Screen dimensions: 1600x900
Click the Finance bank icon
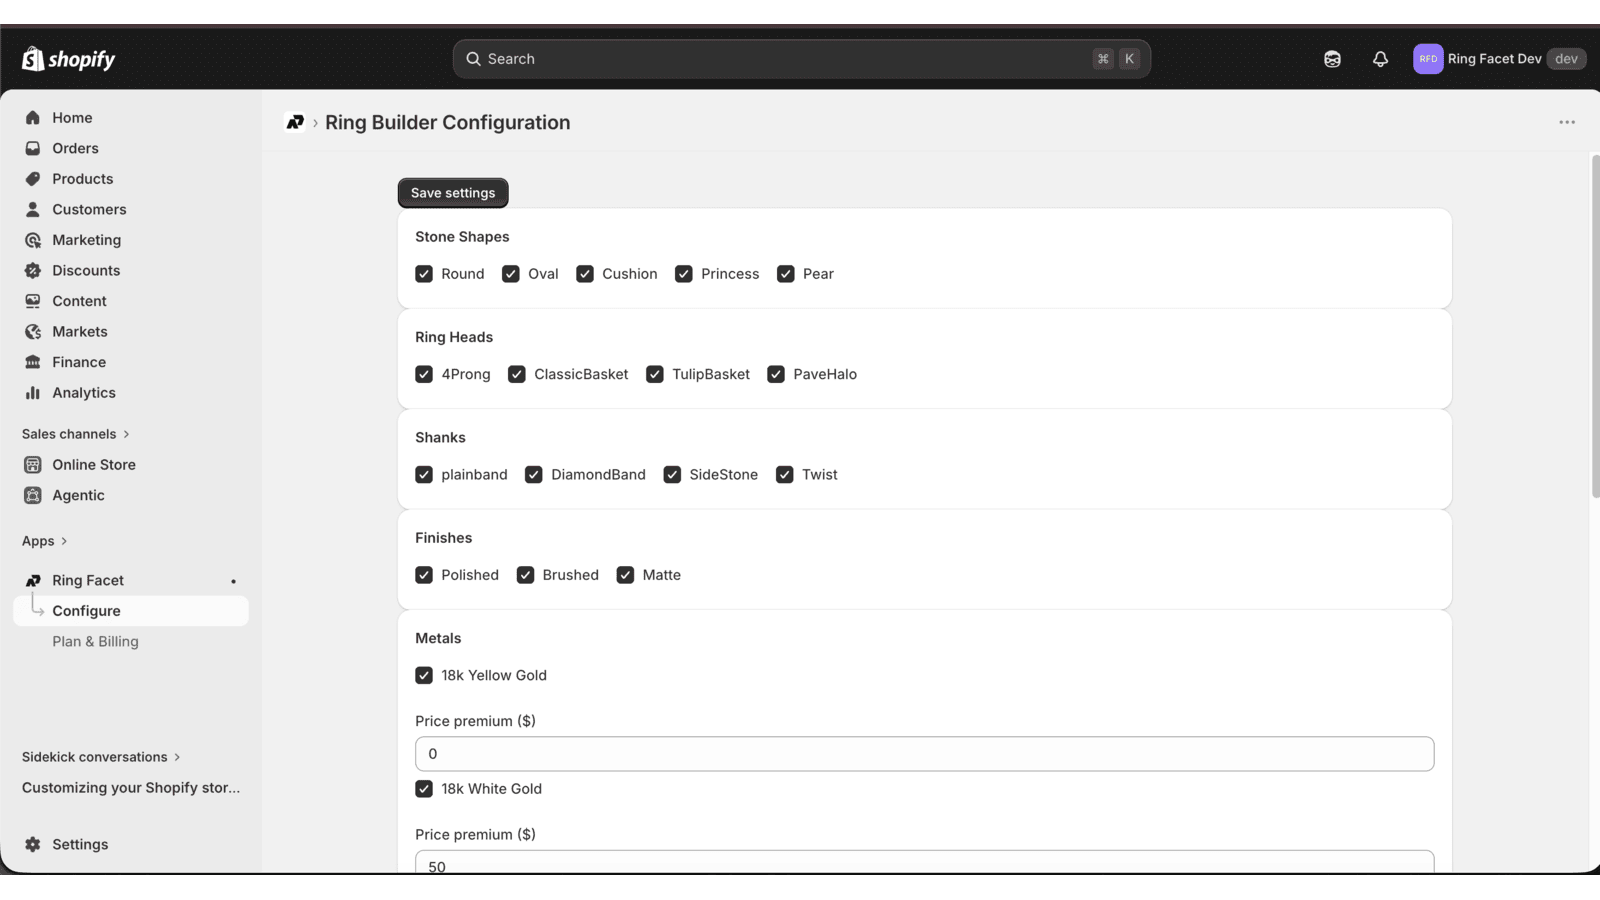(x=33, y=362)
